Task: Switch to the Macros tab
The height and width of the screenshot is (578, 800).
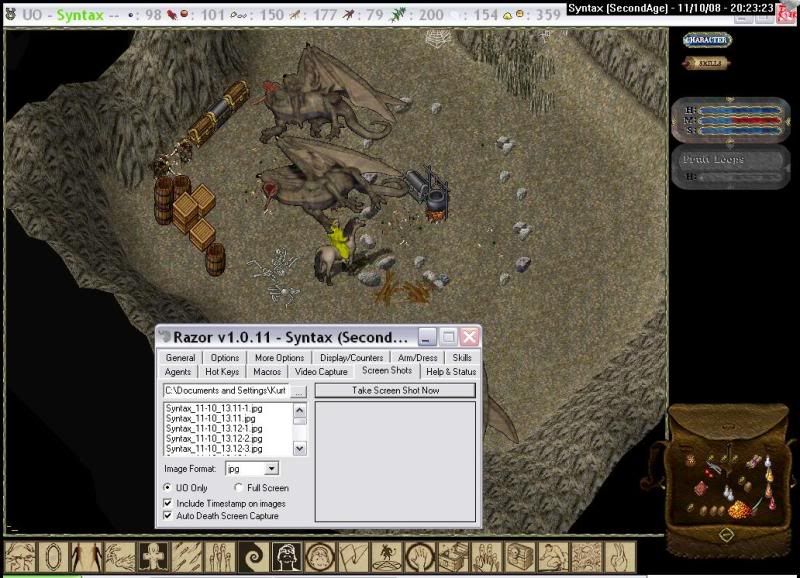Action: pos(267,372)
